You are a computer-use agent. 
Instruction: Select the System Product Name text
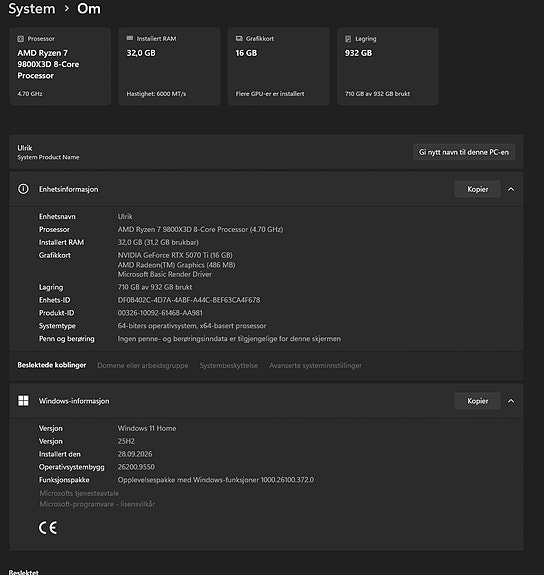click(x=48, y=157)
